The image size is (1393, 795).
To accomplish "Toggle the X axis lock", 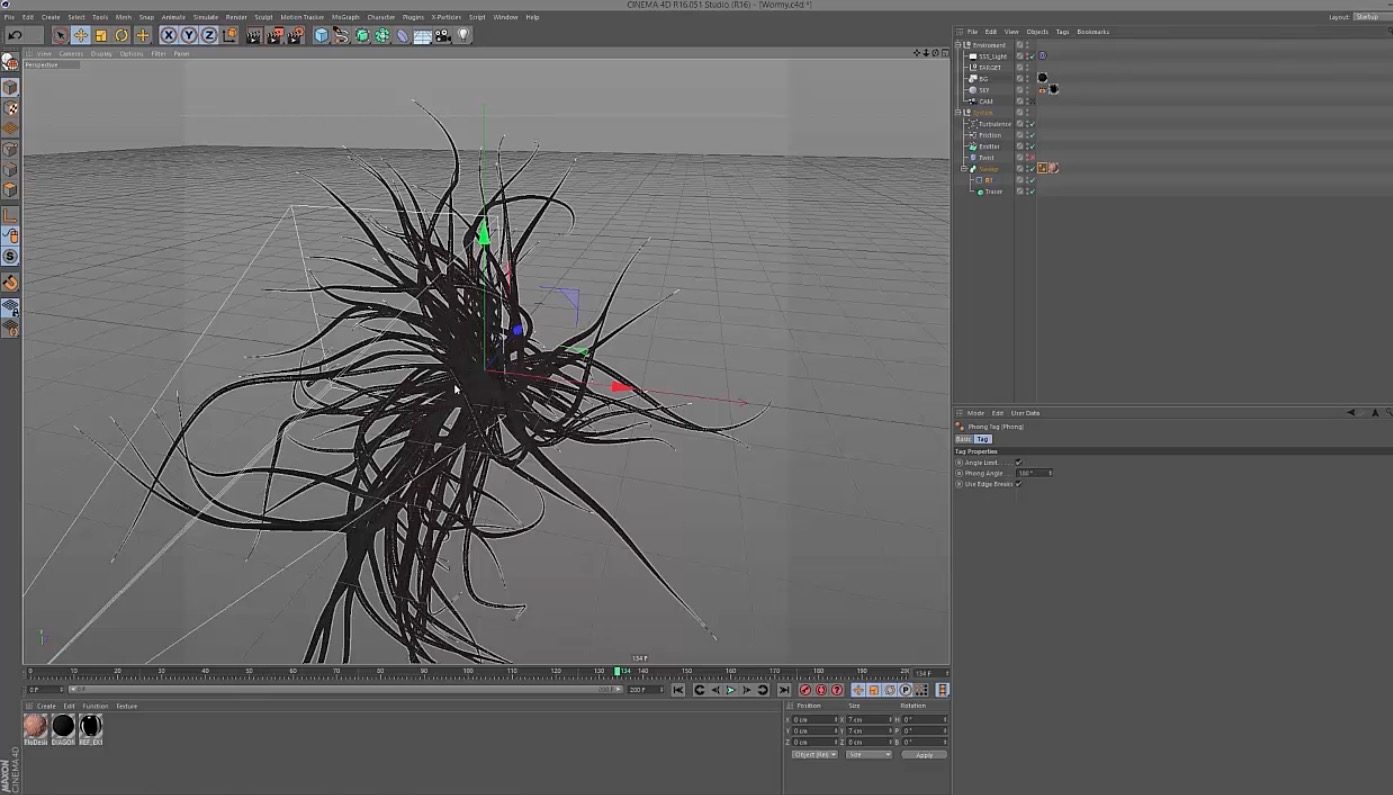I will click(x=168, y=35).
